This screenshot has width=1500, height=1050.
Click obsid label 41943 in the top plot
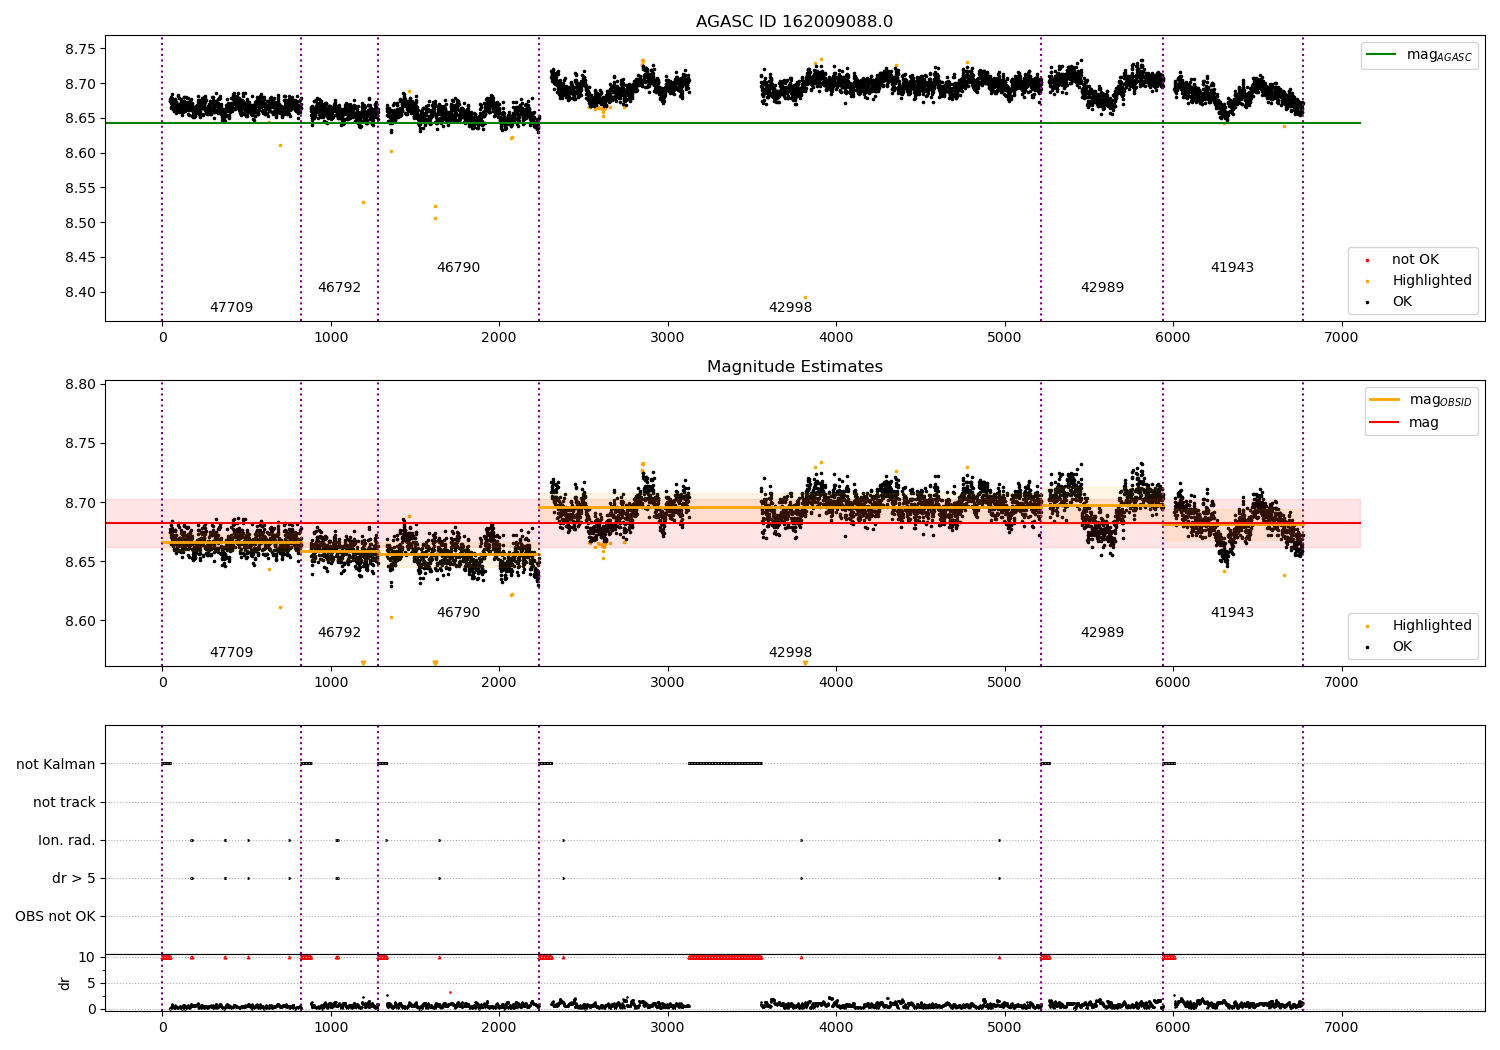(1232, 267)
